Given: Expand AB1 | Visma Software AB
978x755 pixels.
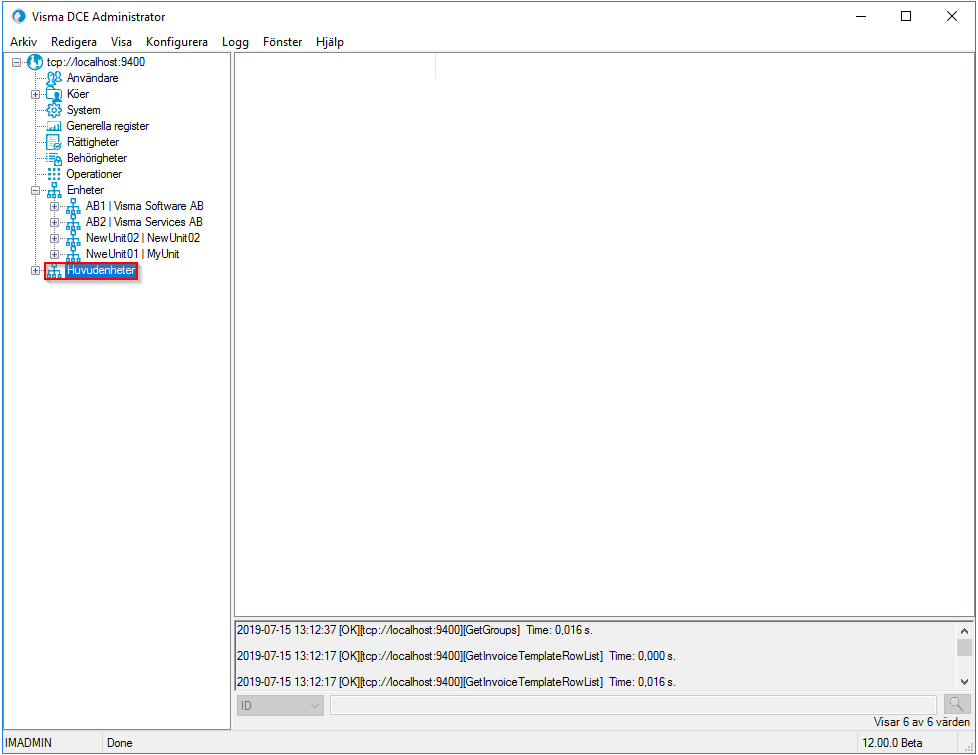Looking at the screenshot, I should tap(55, 205).
